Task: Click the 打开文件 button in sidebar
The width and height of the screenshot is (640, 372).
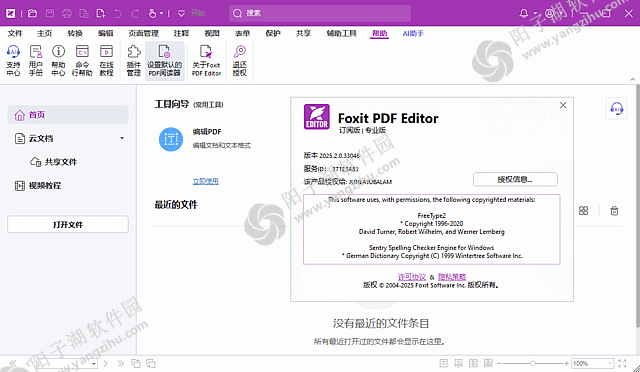Action: coord(68,225)
